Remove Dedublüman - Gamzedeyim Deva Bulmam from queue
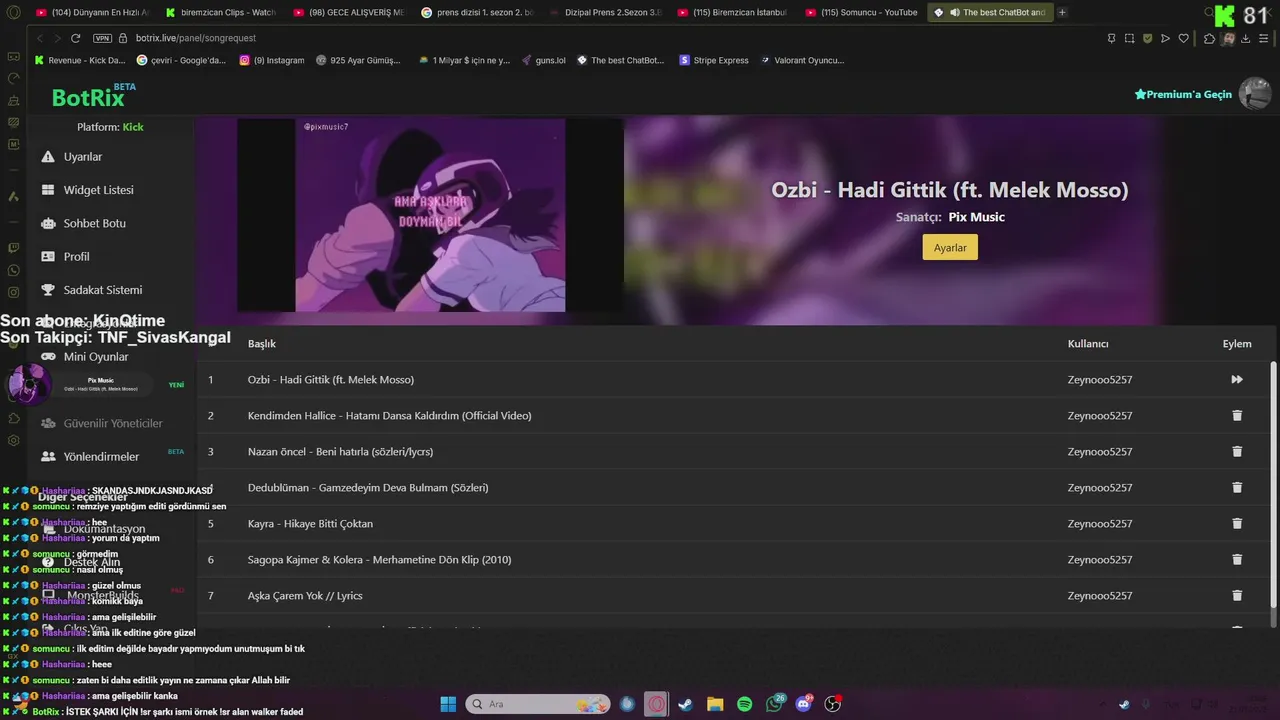This screenshot has width=1280, height=720. point(1237,487)
